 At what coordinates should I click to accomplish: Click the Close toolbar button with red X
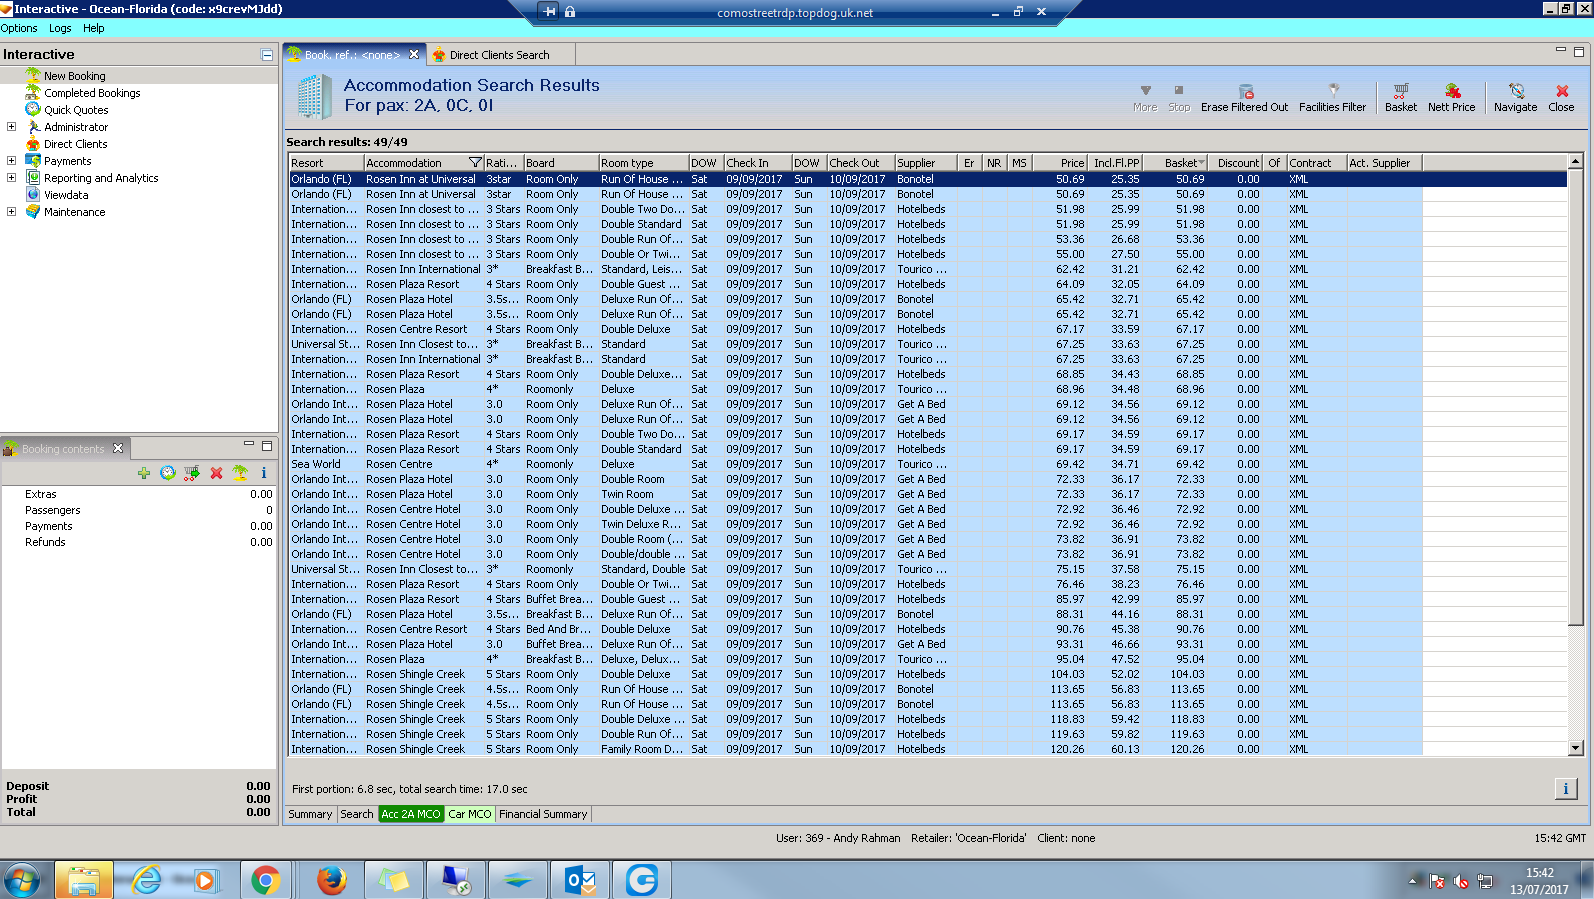tap(1561, 98)
